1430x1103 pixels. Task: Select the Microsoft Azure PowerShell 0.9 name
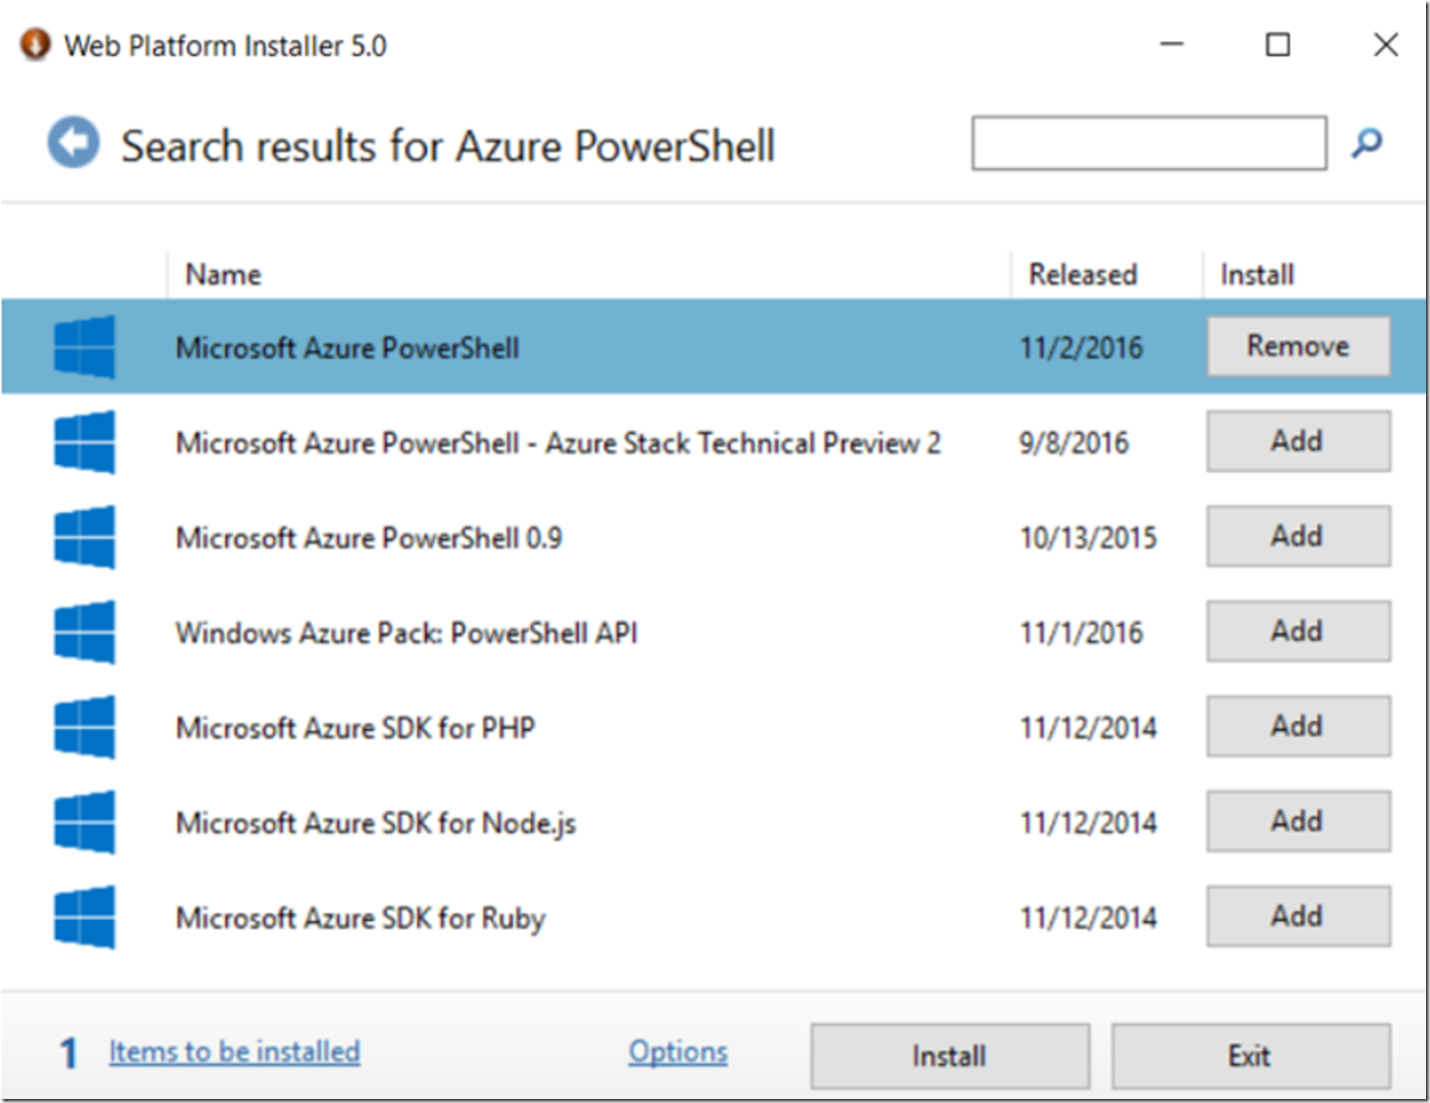[369, 538]
